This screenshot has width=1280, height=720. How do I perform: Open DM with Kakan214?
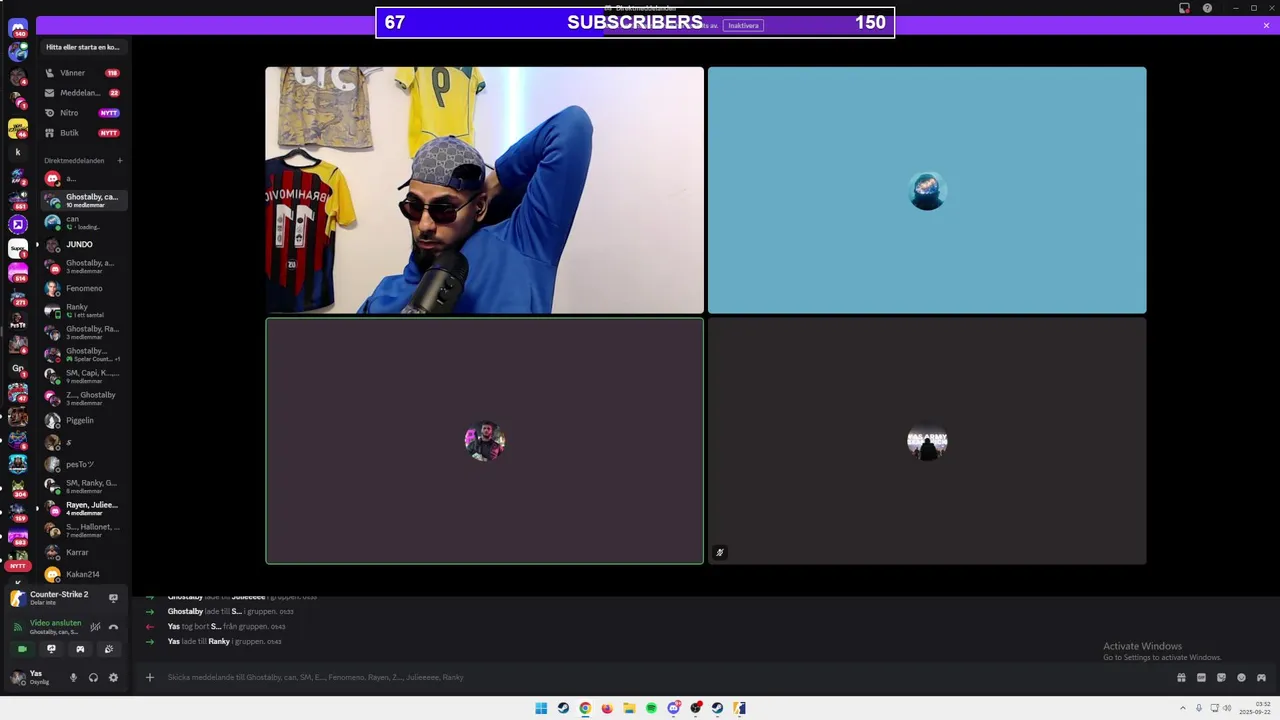coord(83,574)
